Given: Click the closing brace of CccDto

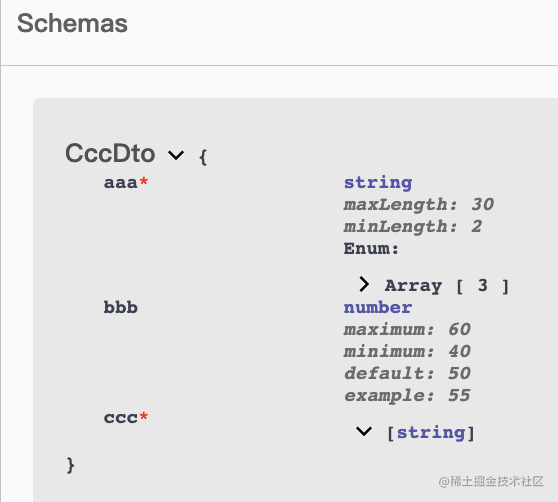Looking at the screenshot, I should 70,465.
